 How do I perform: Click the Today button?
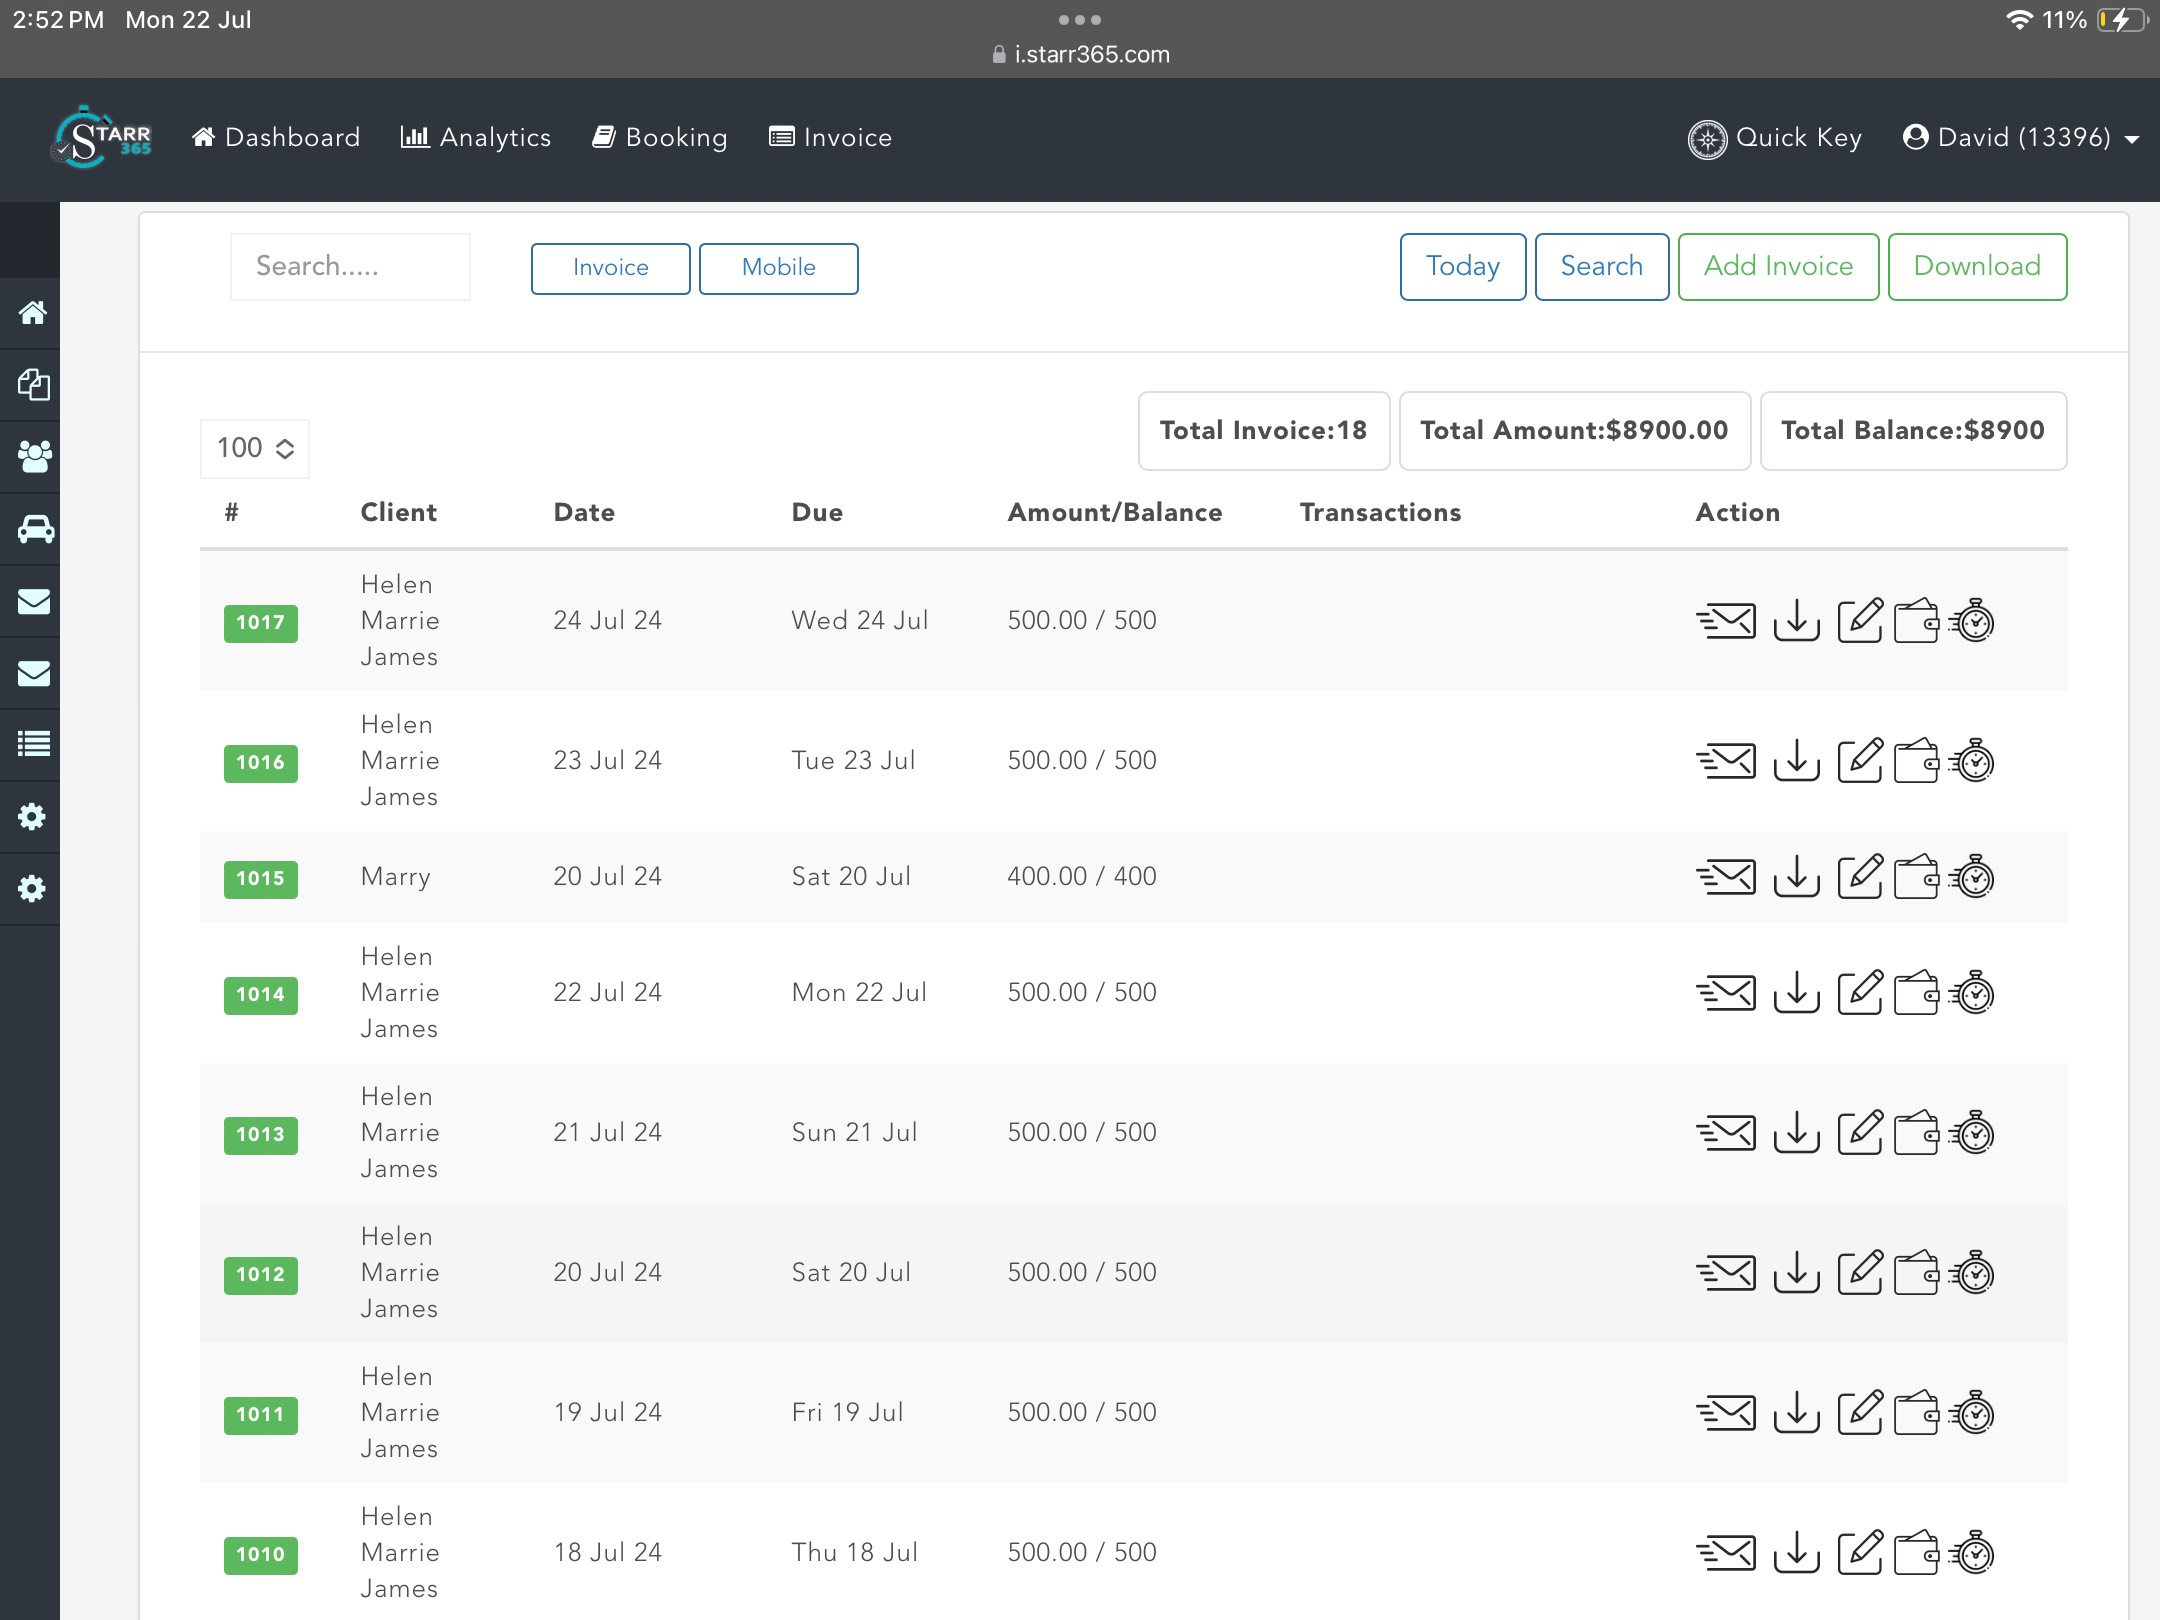(x=1463, y=267)
